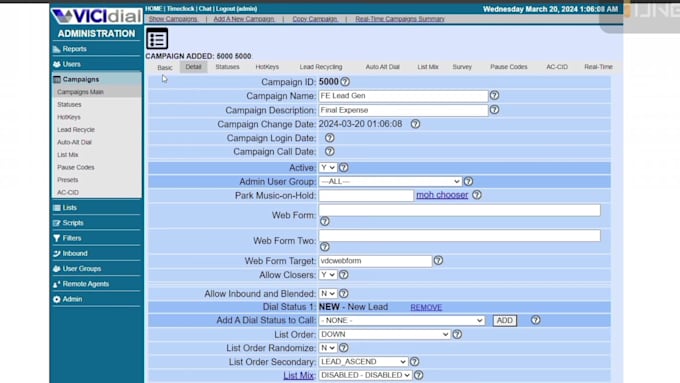The height and width of the screenshot is (383, 680).
Task: Open the moh chooser link
Action: 442,195
